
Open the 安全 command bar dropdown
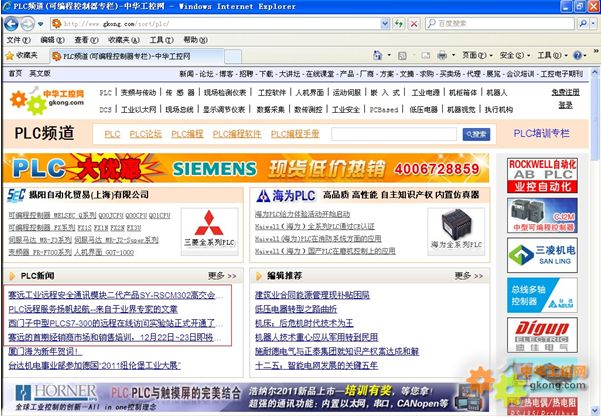click(514, 56)
